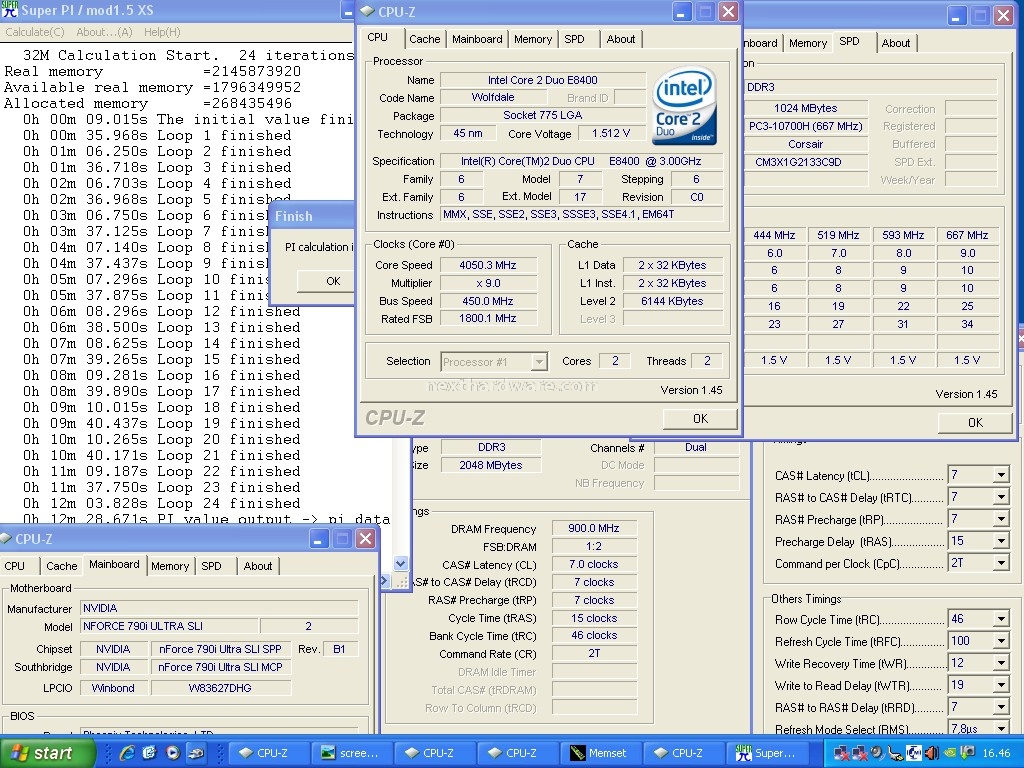Click motherboard model NFORCE 790i ULTRA SLI
Screen dimensions: 1024x768
pos(168,626)
